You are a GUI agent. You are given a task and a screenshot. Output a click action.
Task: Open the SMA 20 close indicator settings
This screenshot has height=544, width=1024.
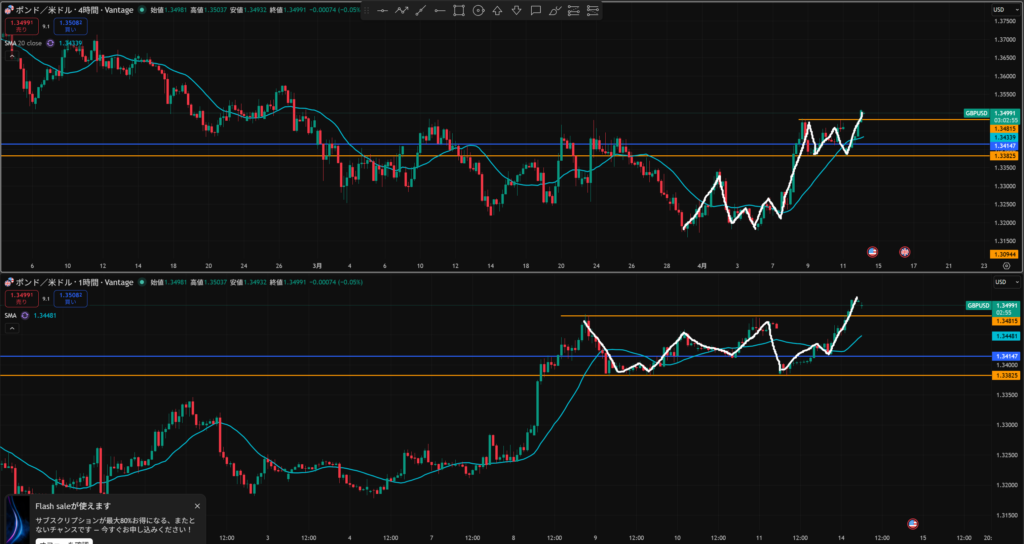pos(29,43)
